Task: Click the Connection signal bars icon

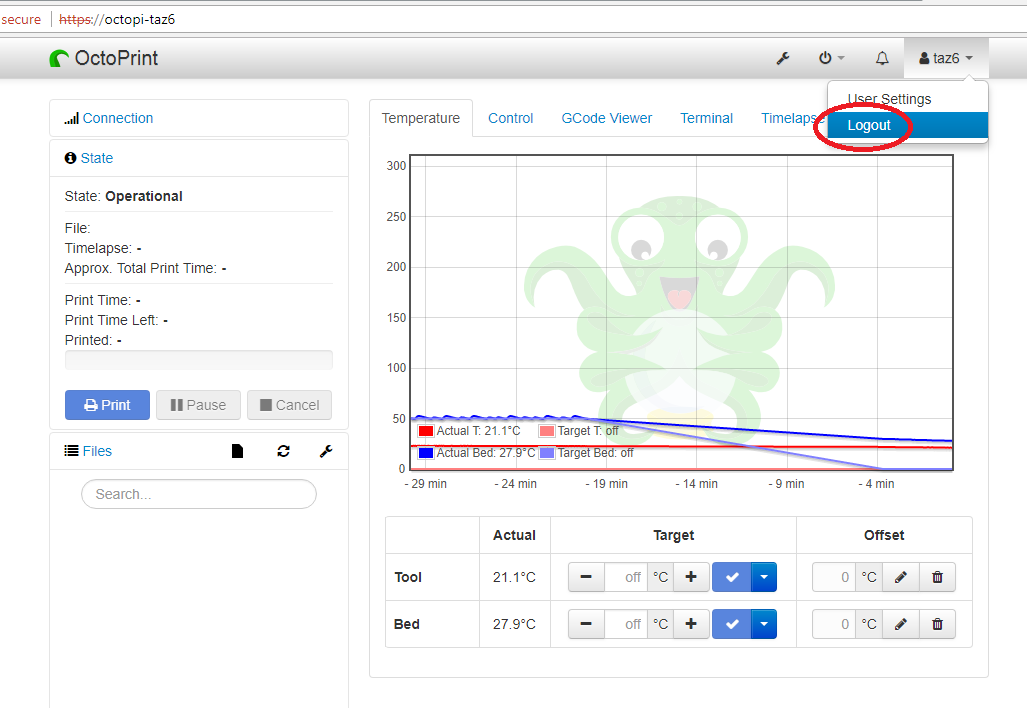Action: point(71,119)
